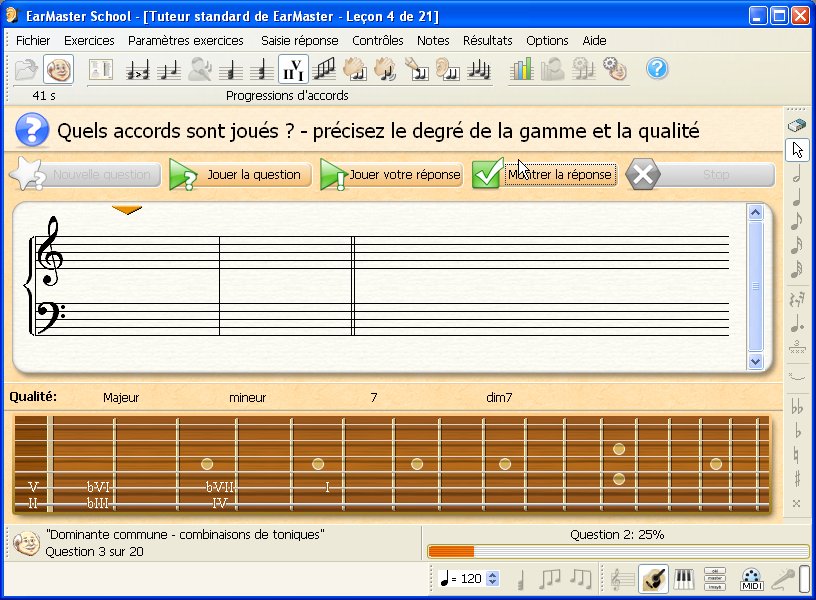Viewport: 816px width, 600px height.
Task: Open the statistics bar chart icon
Action: point(522,69)
